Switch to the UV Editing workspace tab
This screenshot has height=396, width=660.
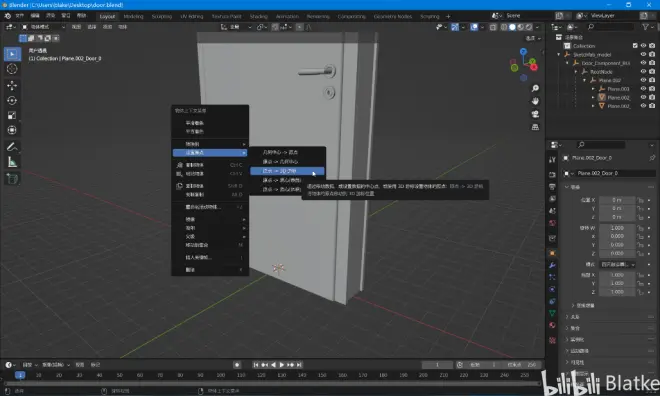pyautogui.click(x=192, y=16)
